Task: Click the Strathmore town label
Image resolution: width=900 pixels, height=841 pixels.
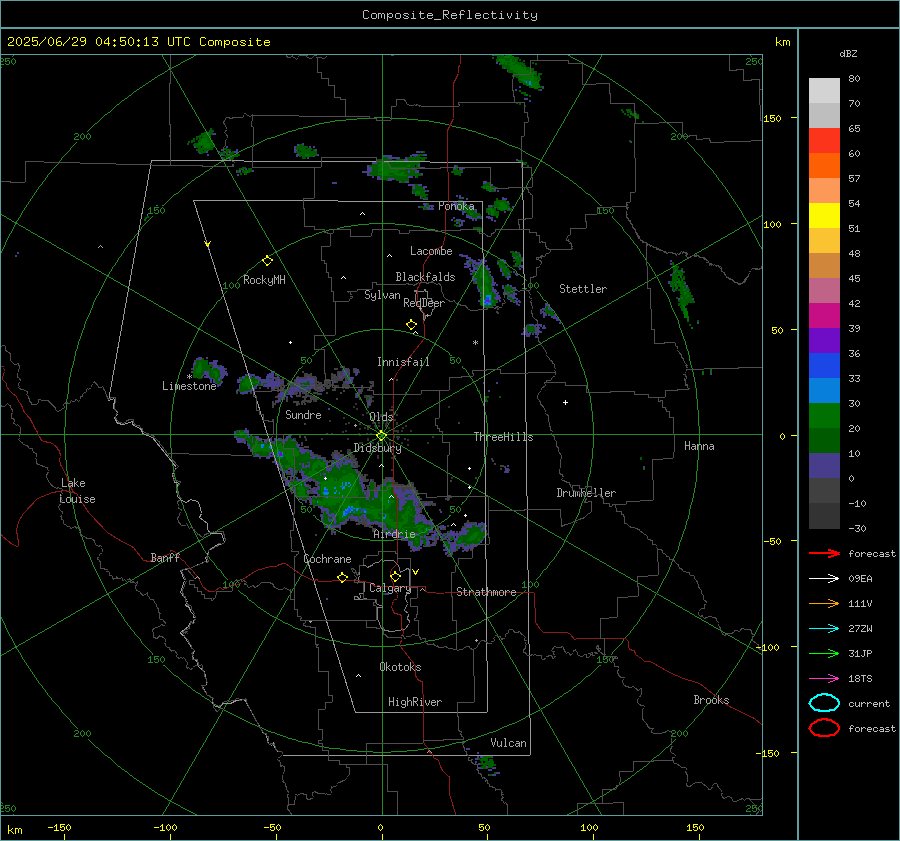Action: (486, 592)
